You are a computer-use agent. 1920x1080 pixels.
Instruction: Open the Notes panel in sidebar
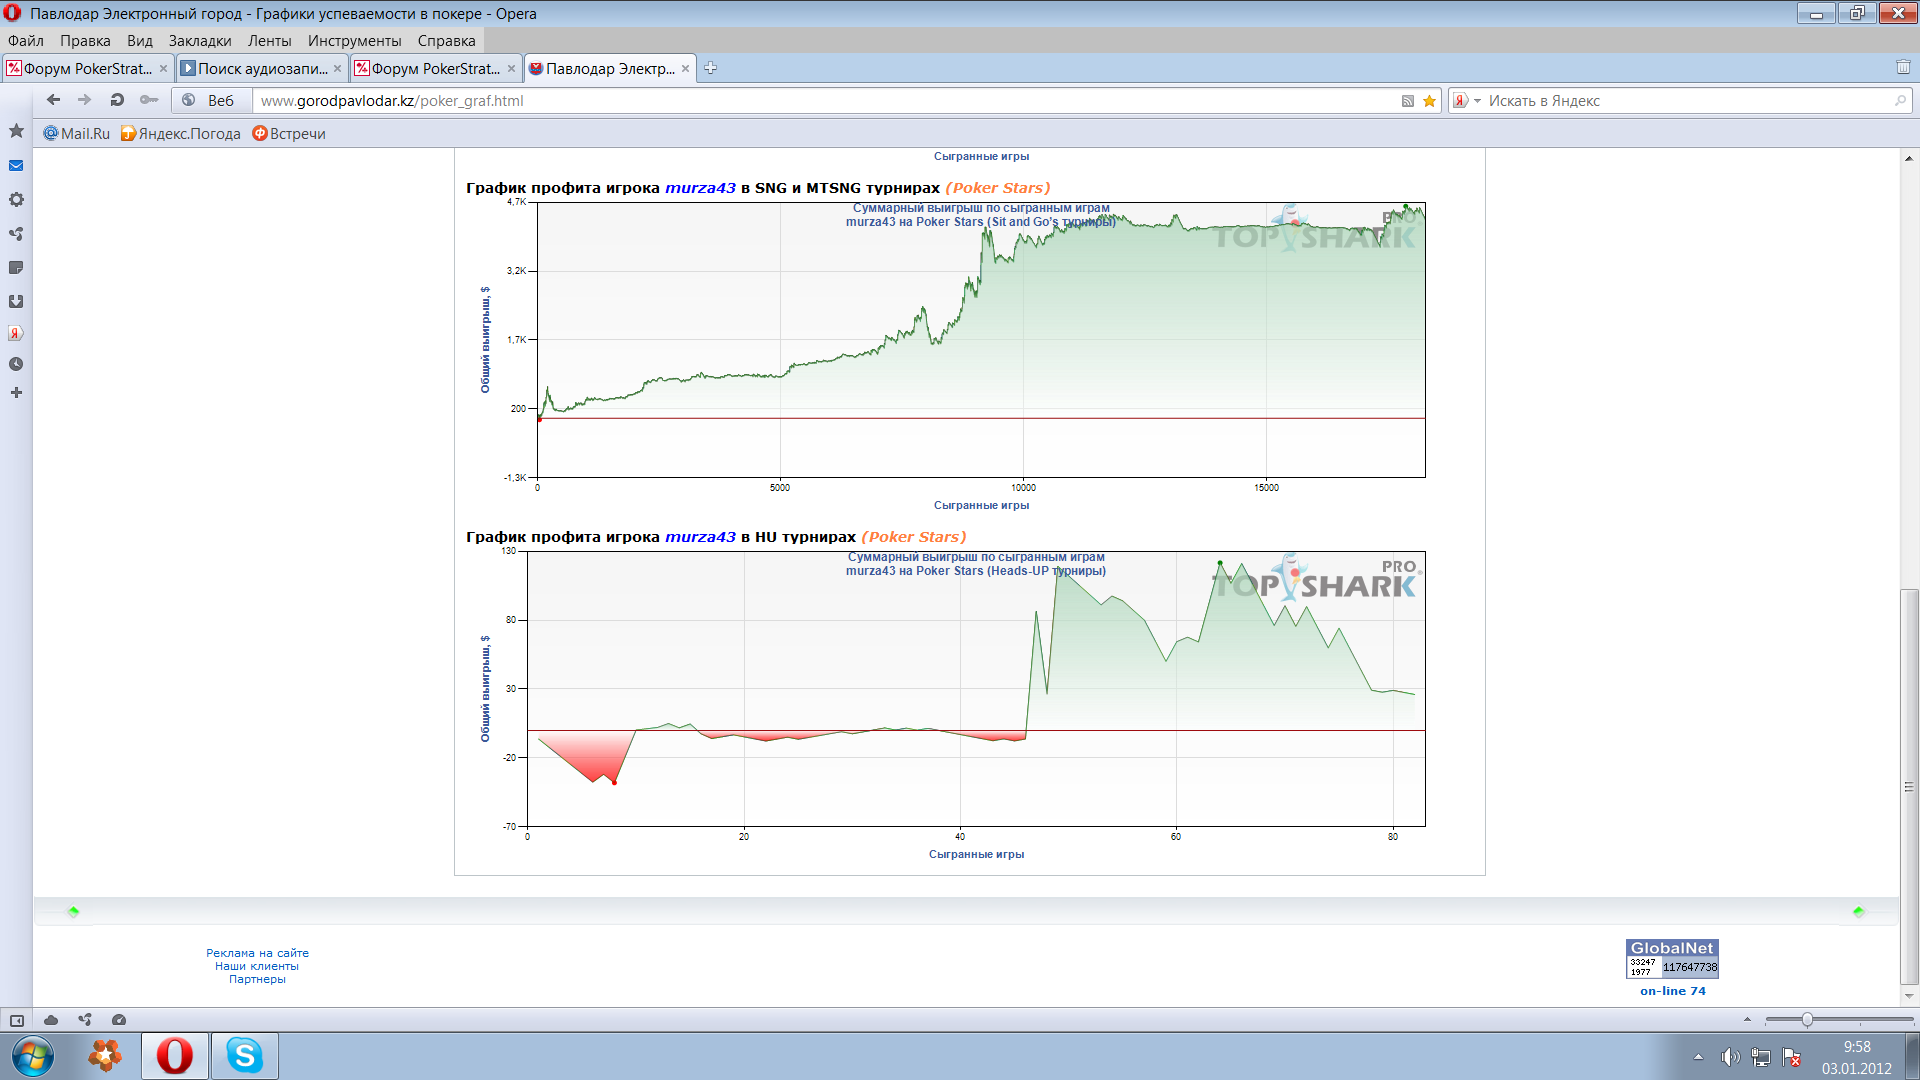16,268
